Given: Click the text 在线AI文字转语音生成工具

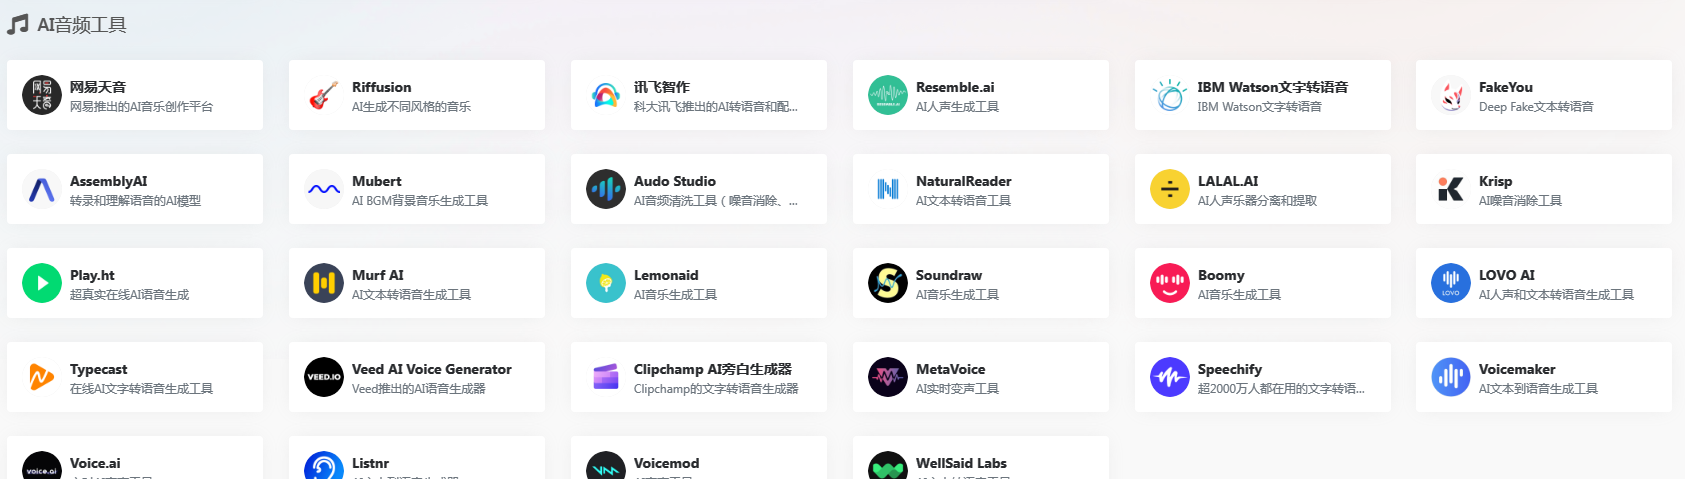Looking at the screenshot, I should point(141,388).
